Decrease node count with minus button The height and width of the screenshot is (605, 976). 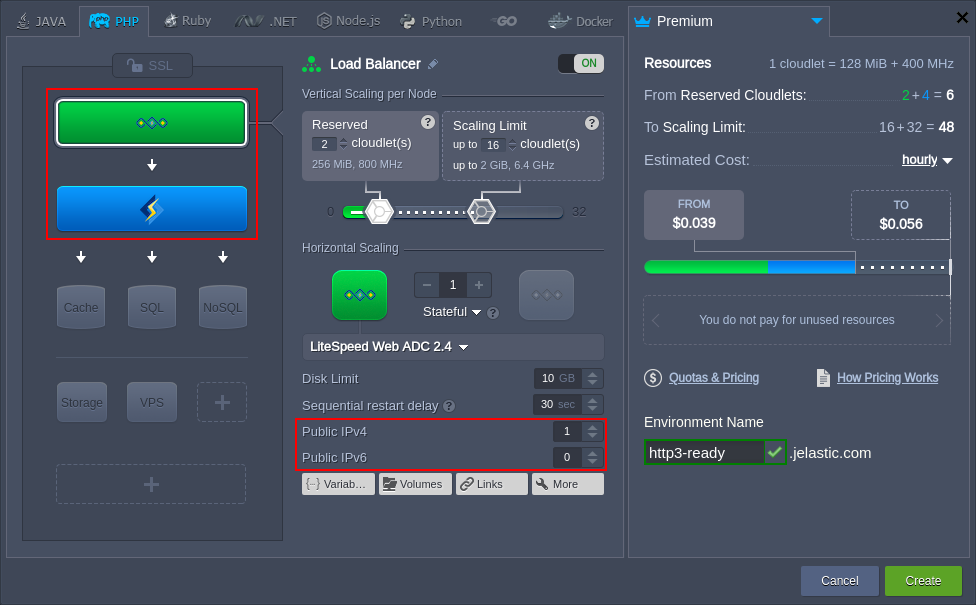427,285
